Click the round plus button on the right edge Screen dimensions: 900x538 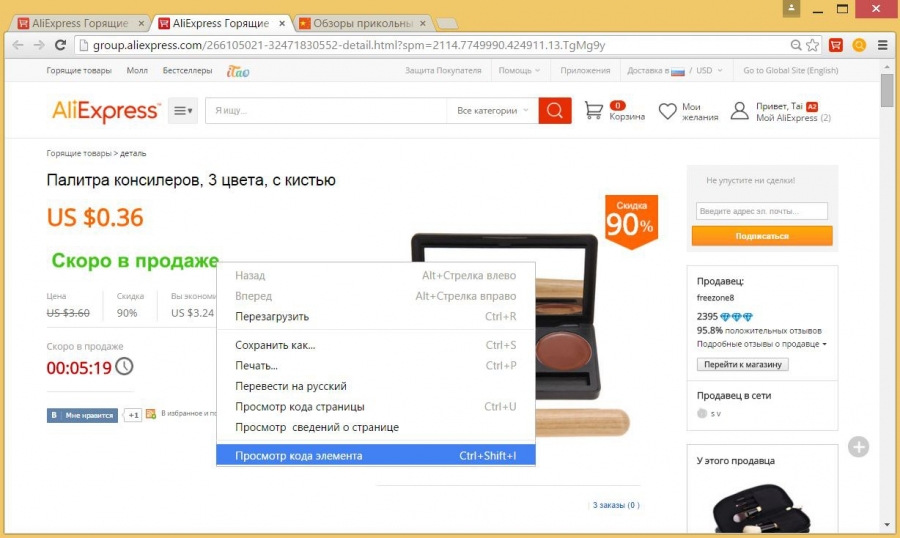tap(859, 447)
